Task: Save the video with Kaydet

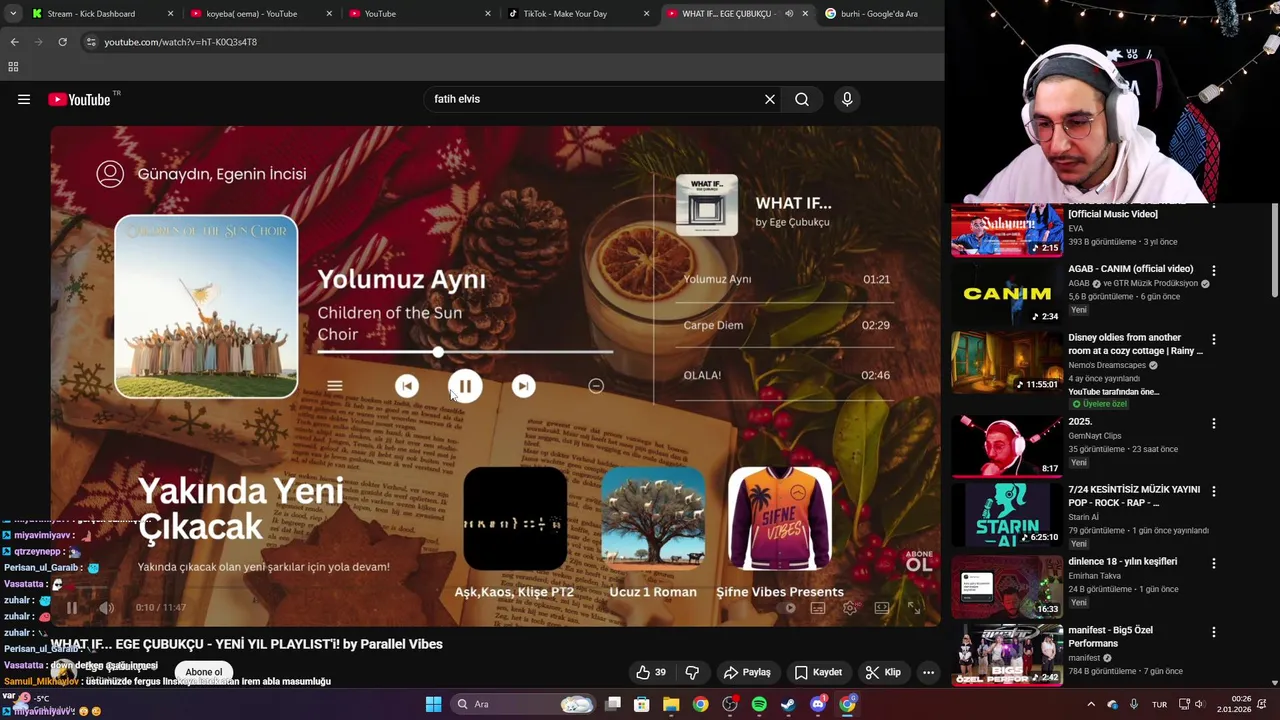Action: click(818, 672)
